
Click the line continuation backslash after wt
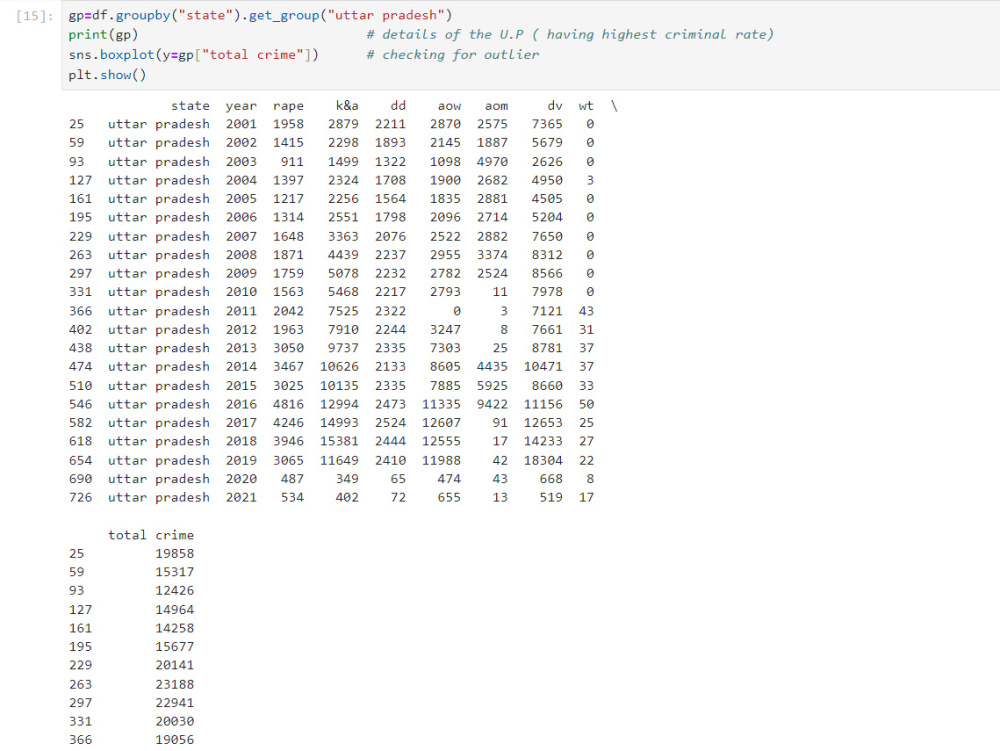pyautogui.click(x=614, y=106)
